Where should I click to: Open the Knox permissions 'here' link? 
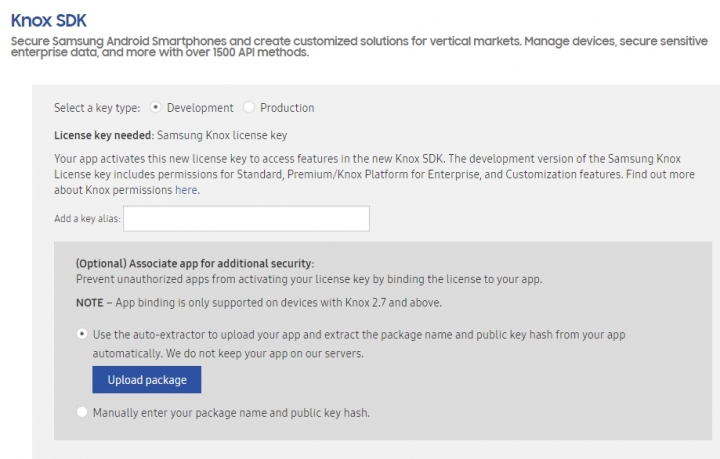coord(186,190)
